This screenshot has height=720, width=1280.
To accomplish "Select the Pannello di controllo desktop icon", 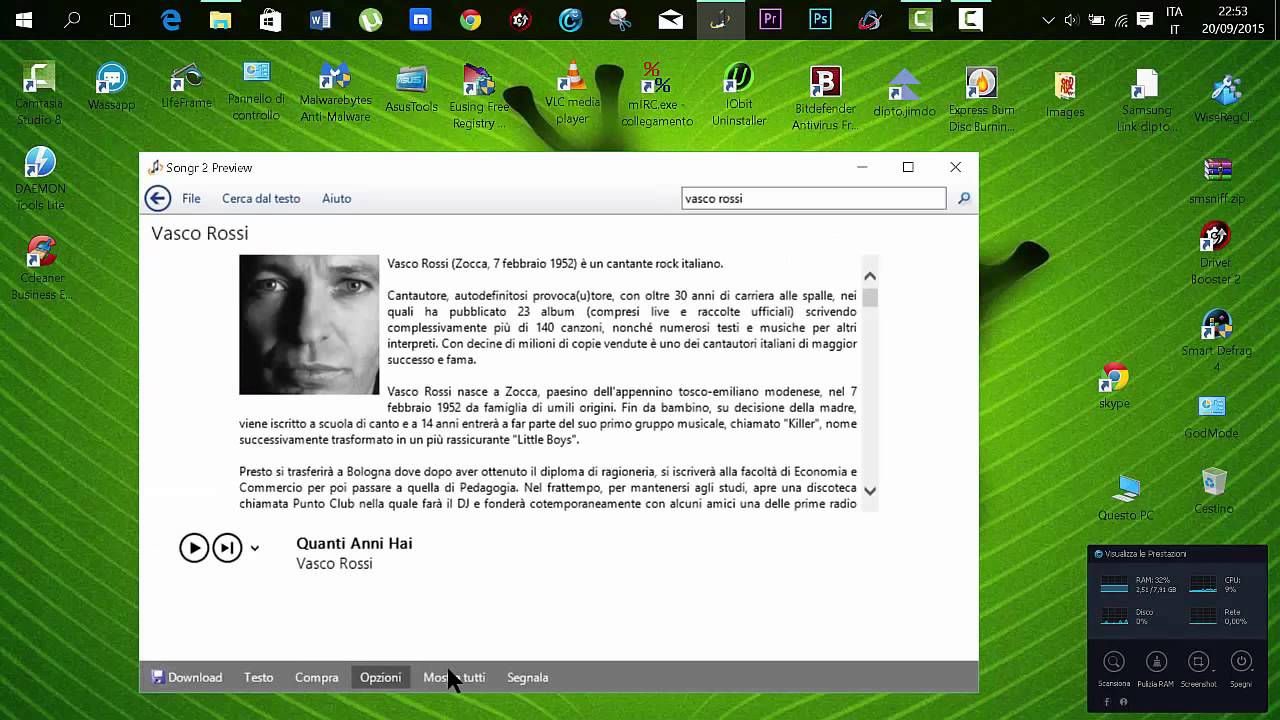I will coord(257,92).
